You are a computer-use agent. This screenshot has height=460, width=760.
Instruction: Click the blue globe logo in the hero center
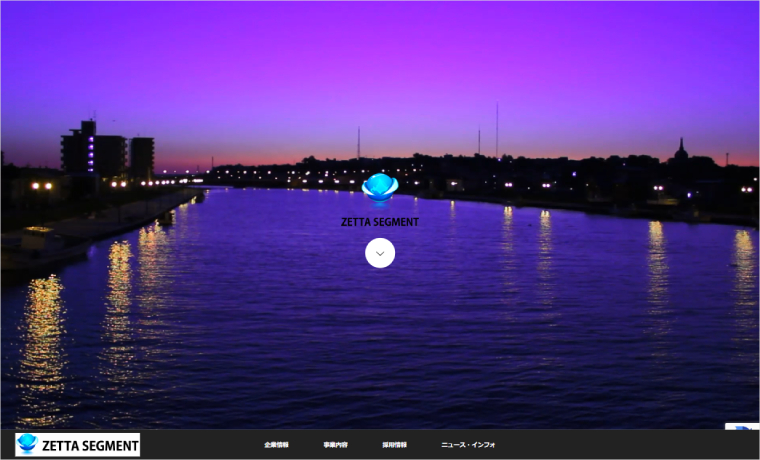pyautogui.click(x=379, y=187)
